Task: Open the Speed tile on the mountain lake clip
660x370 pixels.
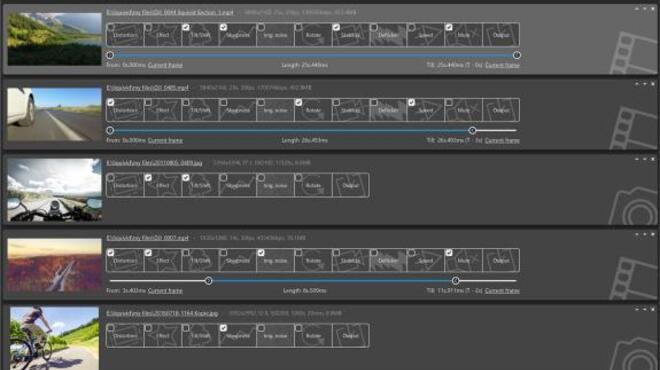Action: (x=426, y=35)
